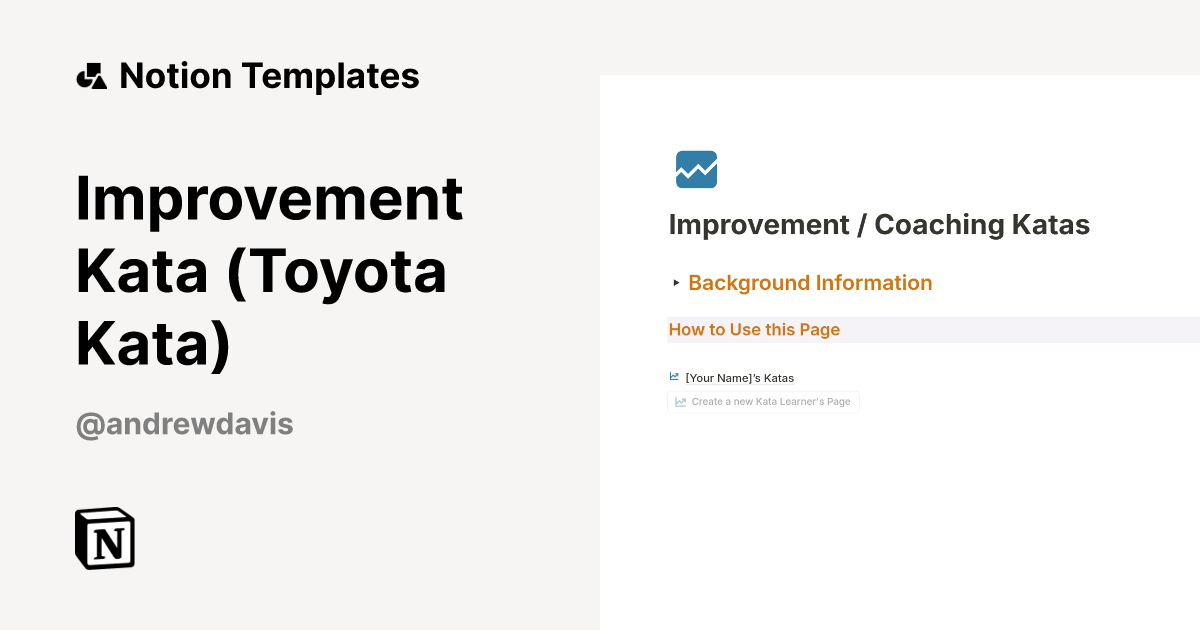Open the Improvement Kata (Toyota Kata) title

[x=268, y=271]
